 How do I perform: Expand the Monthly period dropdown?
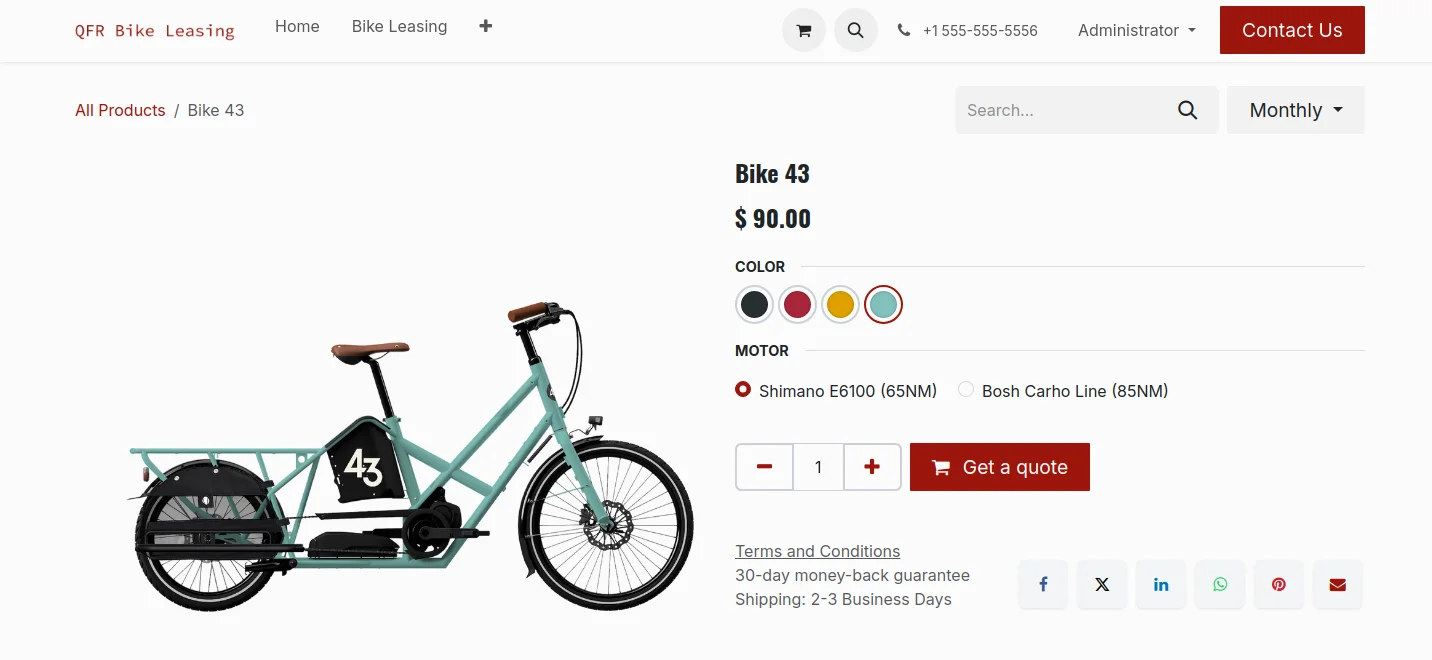pos(1296,110)
